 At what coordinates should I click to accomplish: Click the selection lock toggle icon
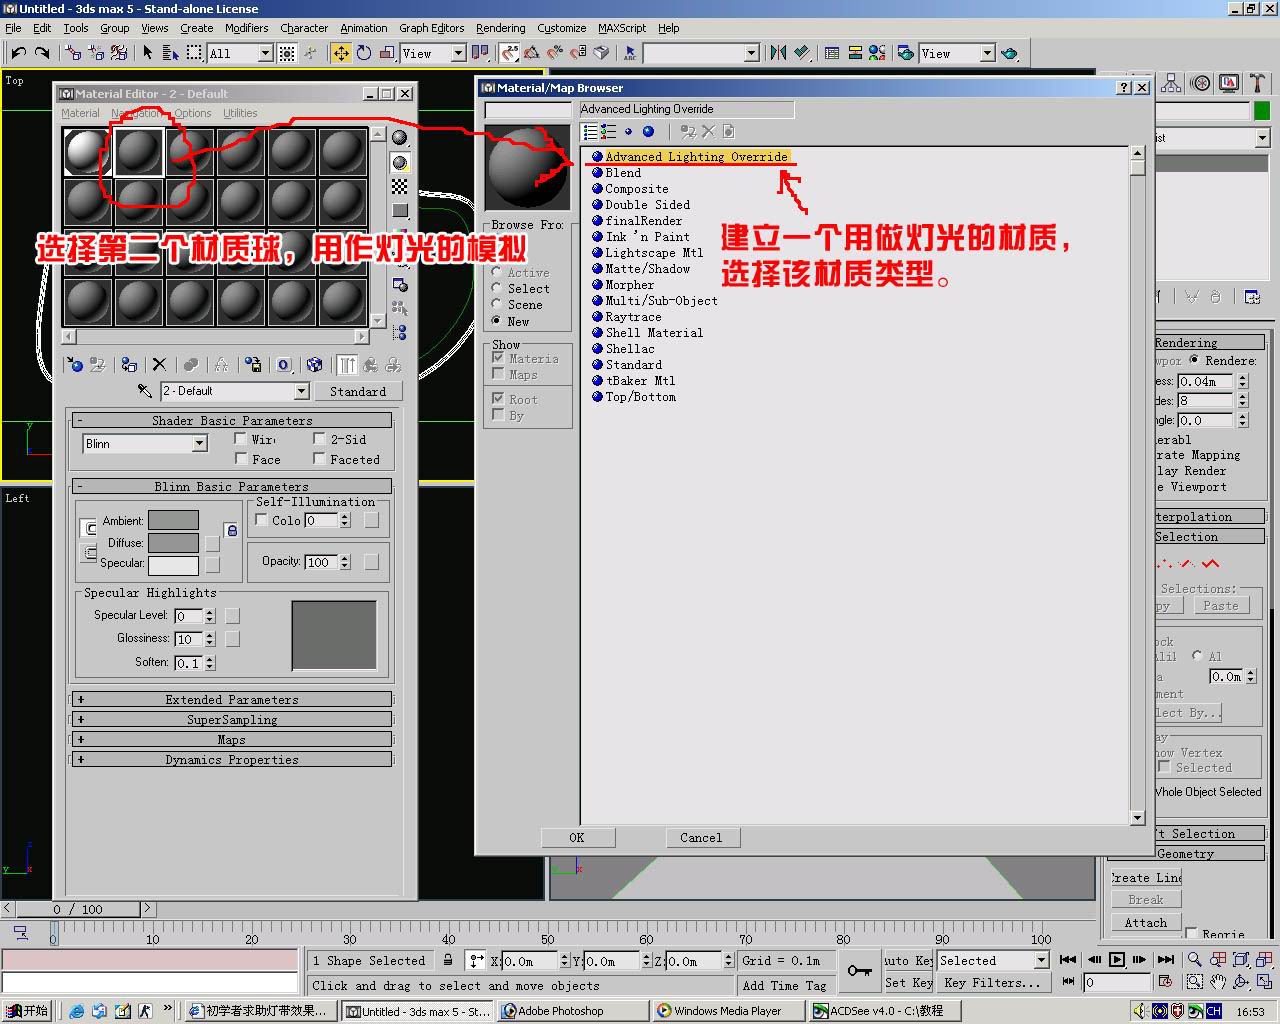[448, 960]
